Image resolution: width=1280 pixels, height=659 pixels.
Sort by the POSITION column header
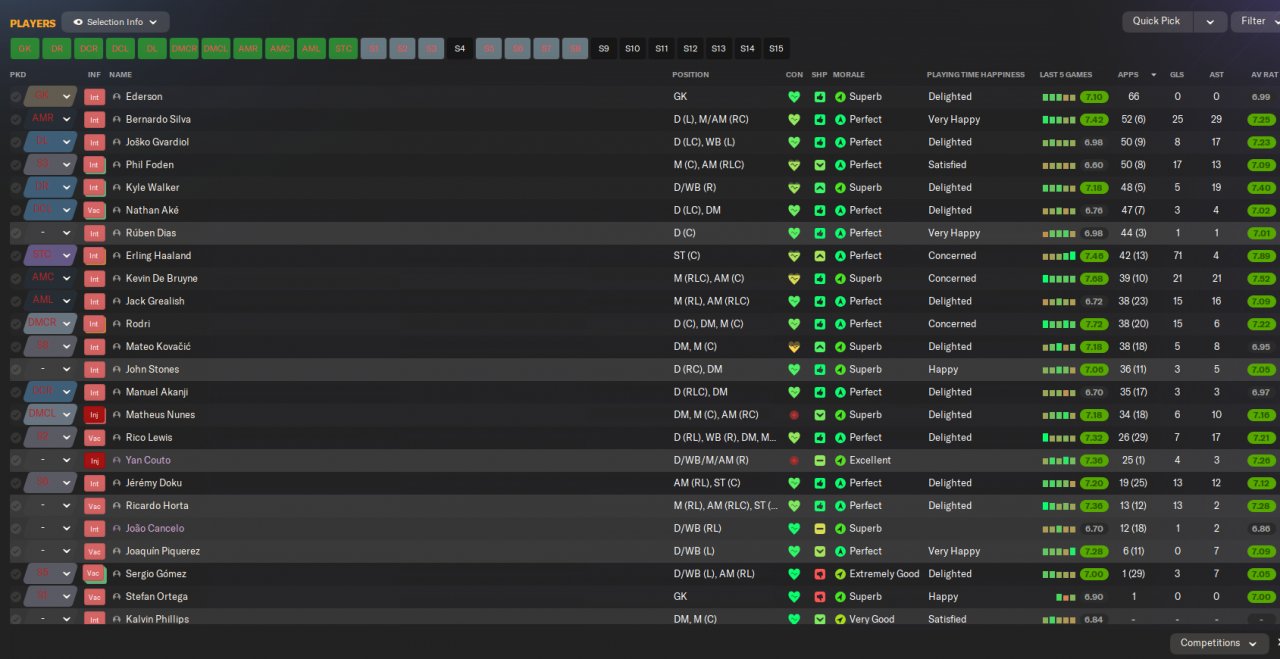[690, 75]
